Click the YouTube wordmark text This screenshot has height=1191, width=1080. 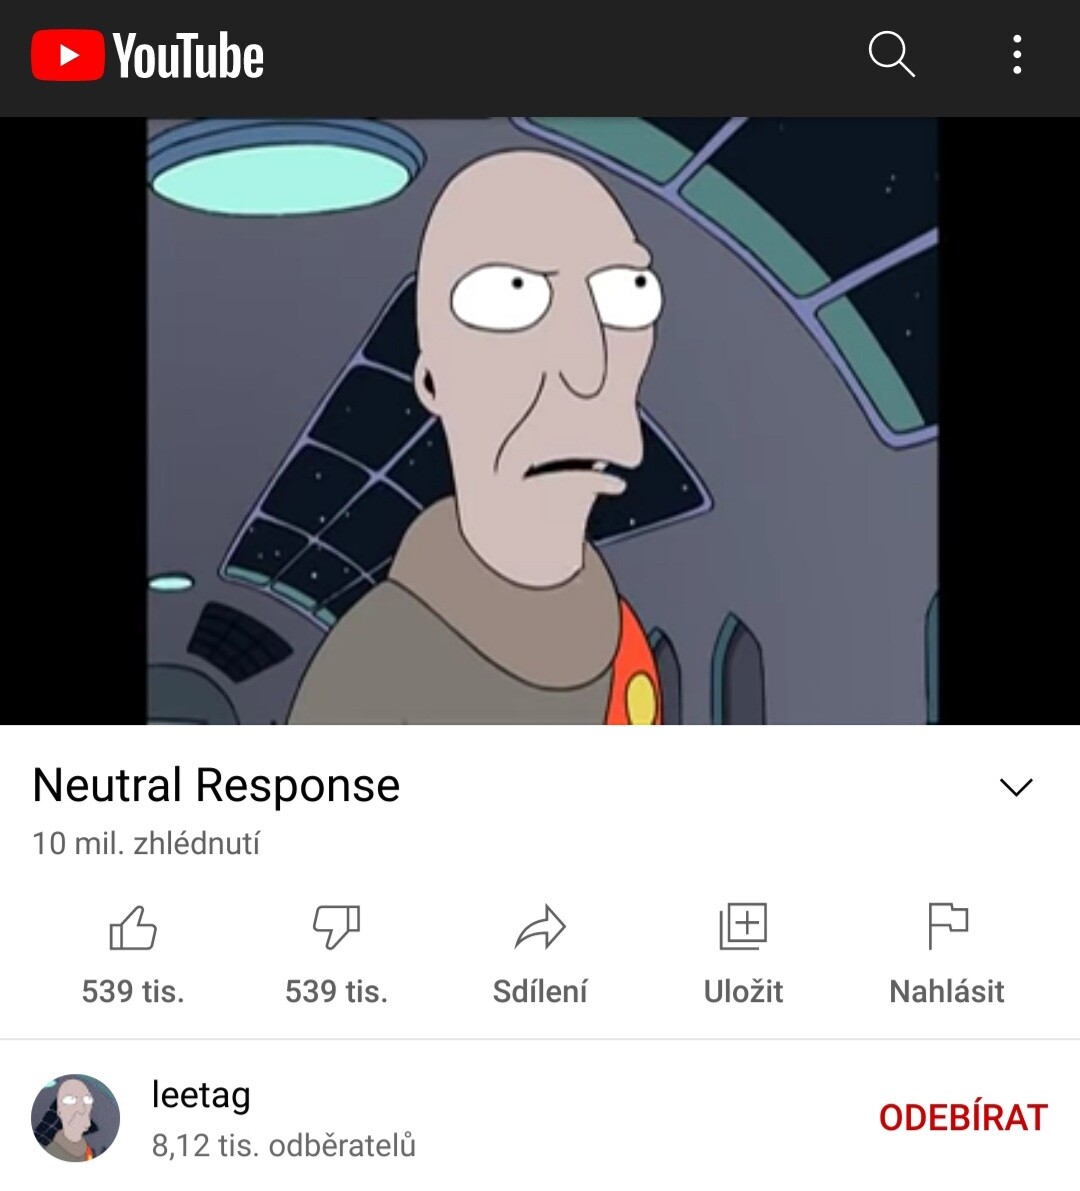tap(188, 55)
